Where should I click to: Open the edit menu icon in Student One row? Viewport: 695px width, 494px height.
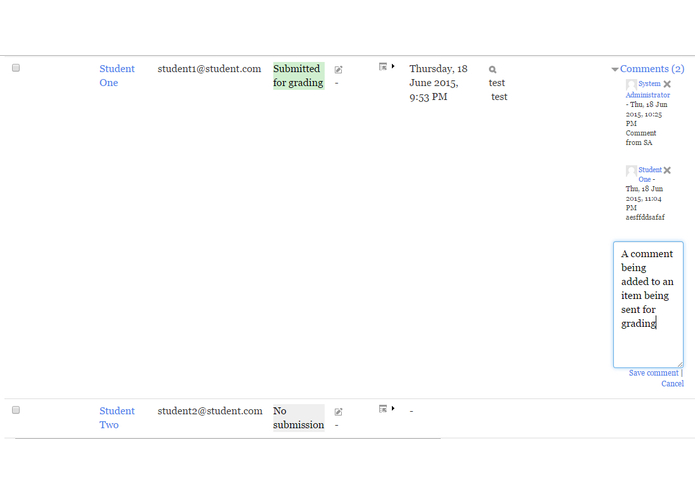pos(383,66)
